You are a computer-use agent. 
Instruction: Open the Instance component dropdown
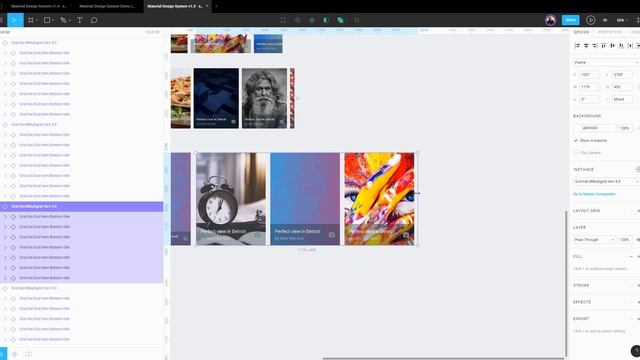(x=606, y=181)
